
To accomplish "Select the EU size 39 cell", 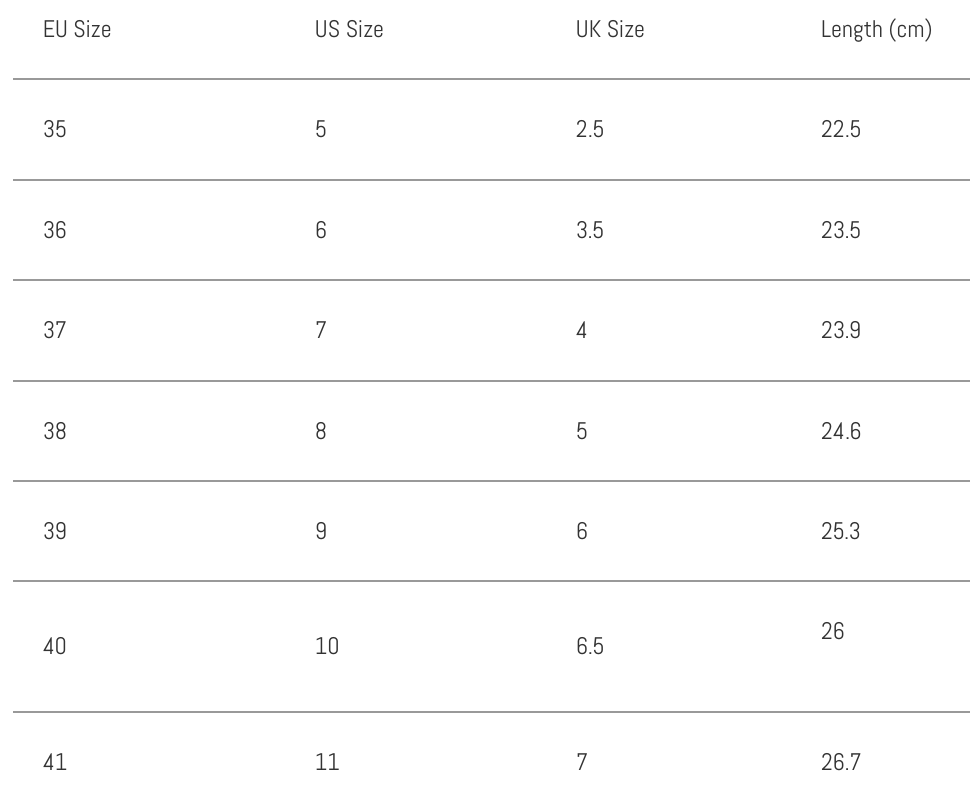I will [x=55, y=531].
